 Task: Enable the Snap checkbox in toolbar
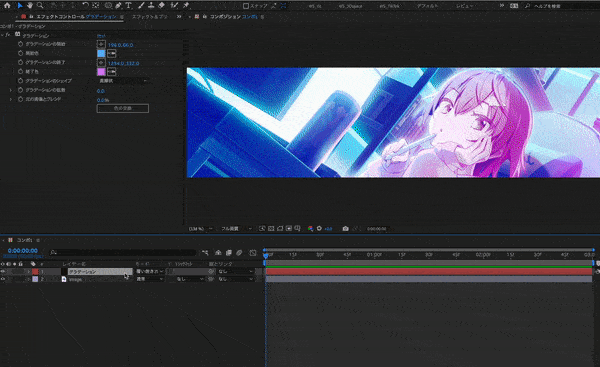click(246, 6)
